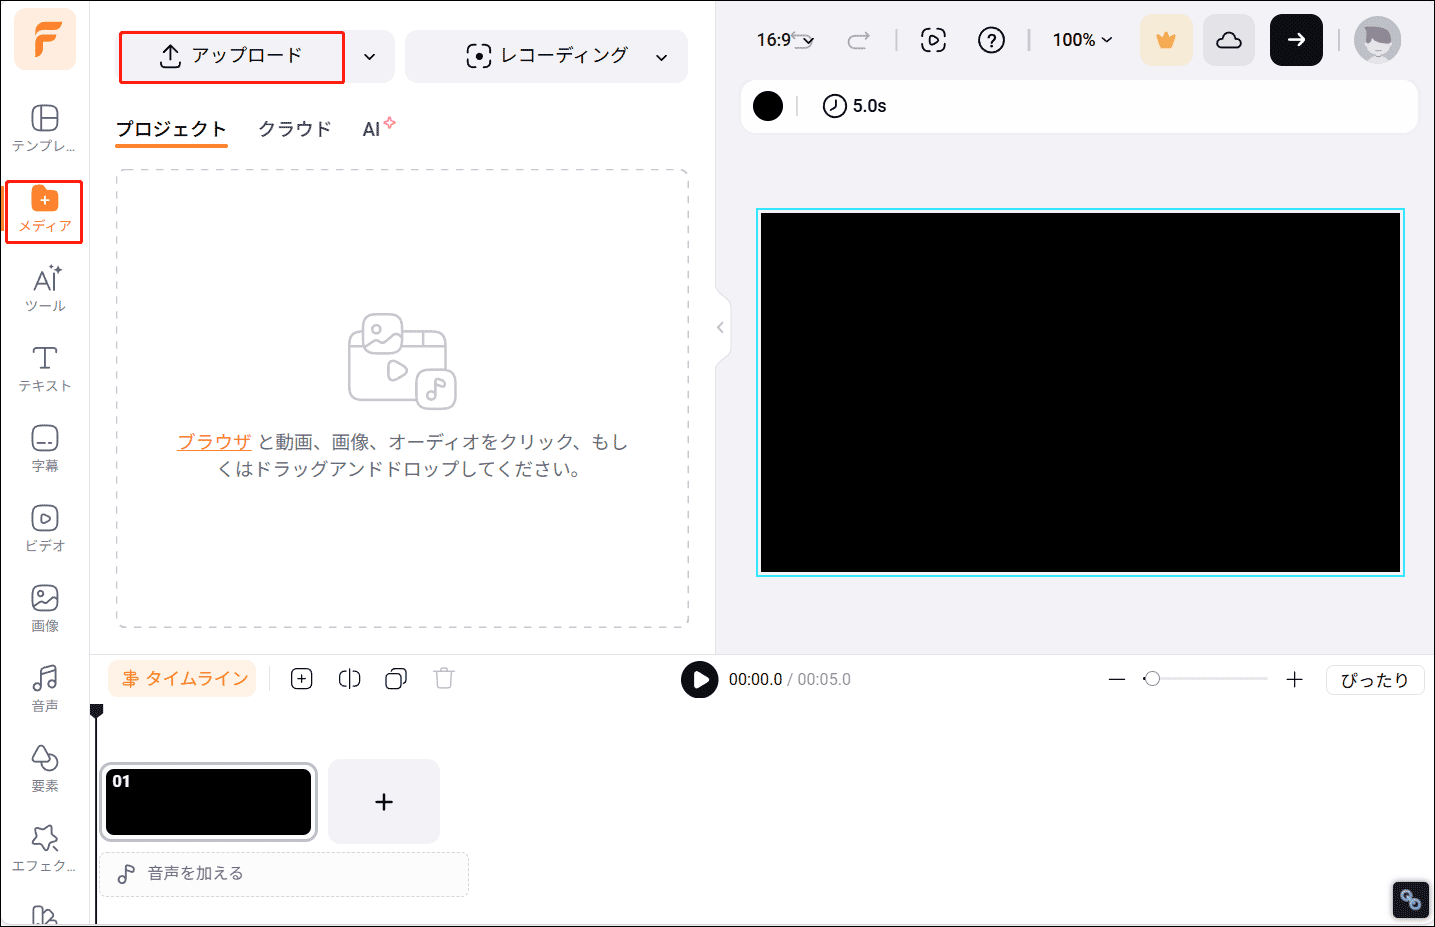
Task: Toggle the タイムライン storyboard view
Action: (182, 678)
